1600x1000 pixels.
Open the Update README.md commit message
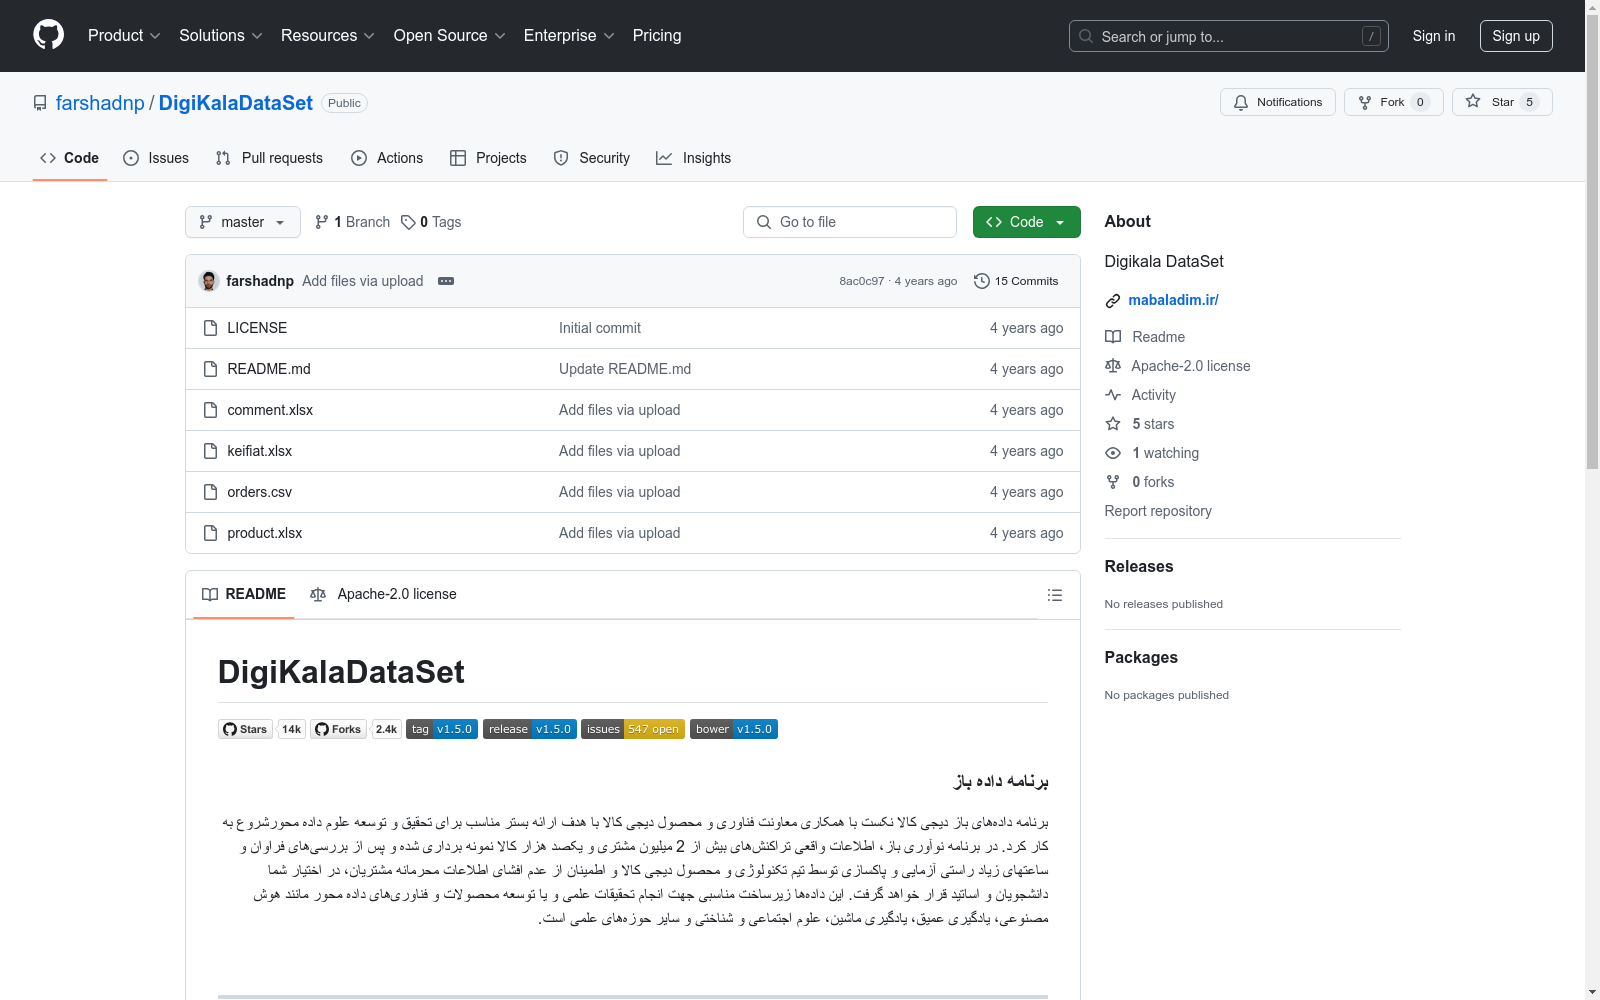(625, 369)
